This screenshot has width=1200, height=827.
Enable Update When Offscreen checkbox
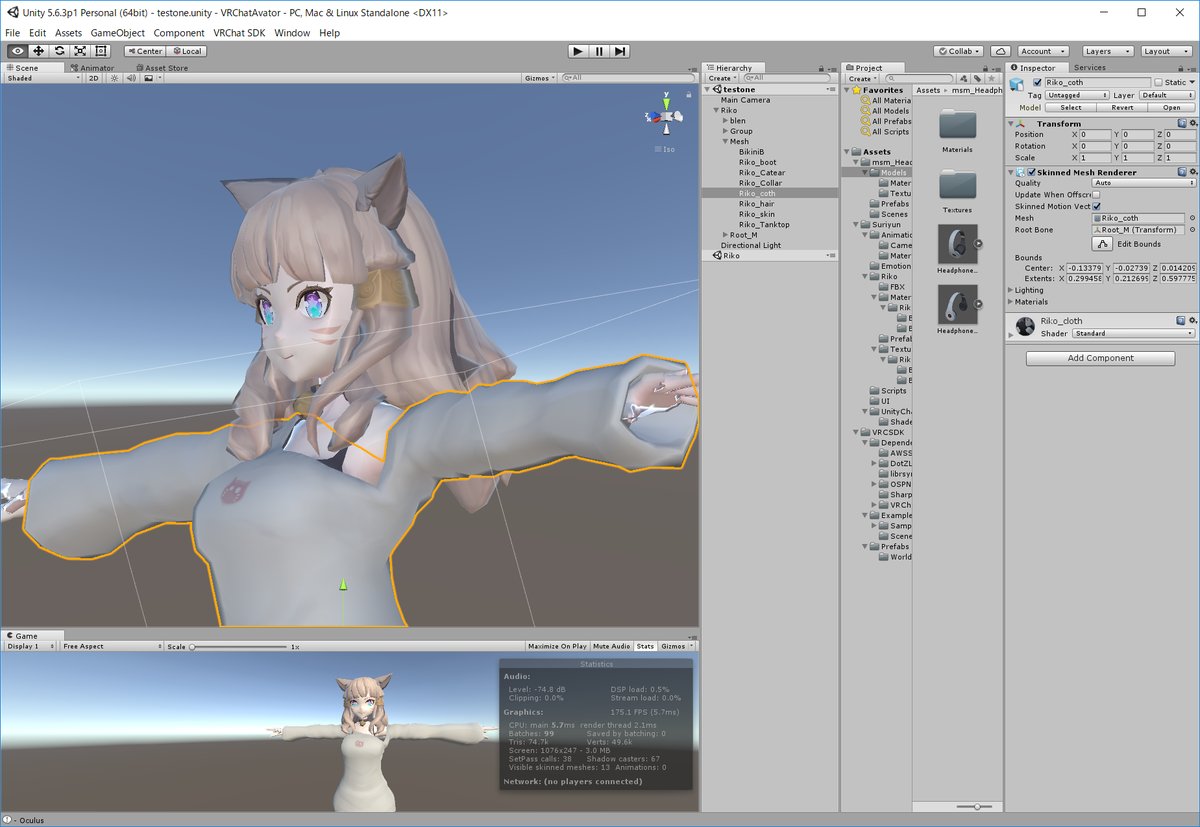point(1097,194)
